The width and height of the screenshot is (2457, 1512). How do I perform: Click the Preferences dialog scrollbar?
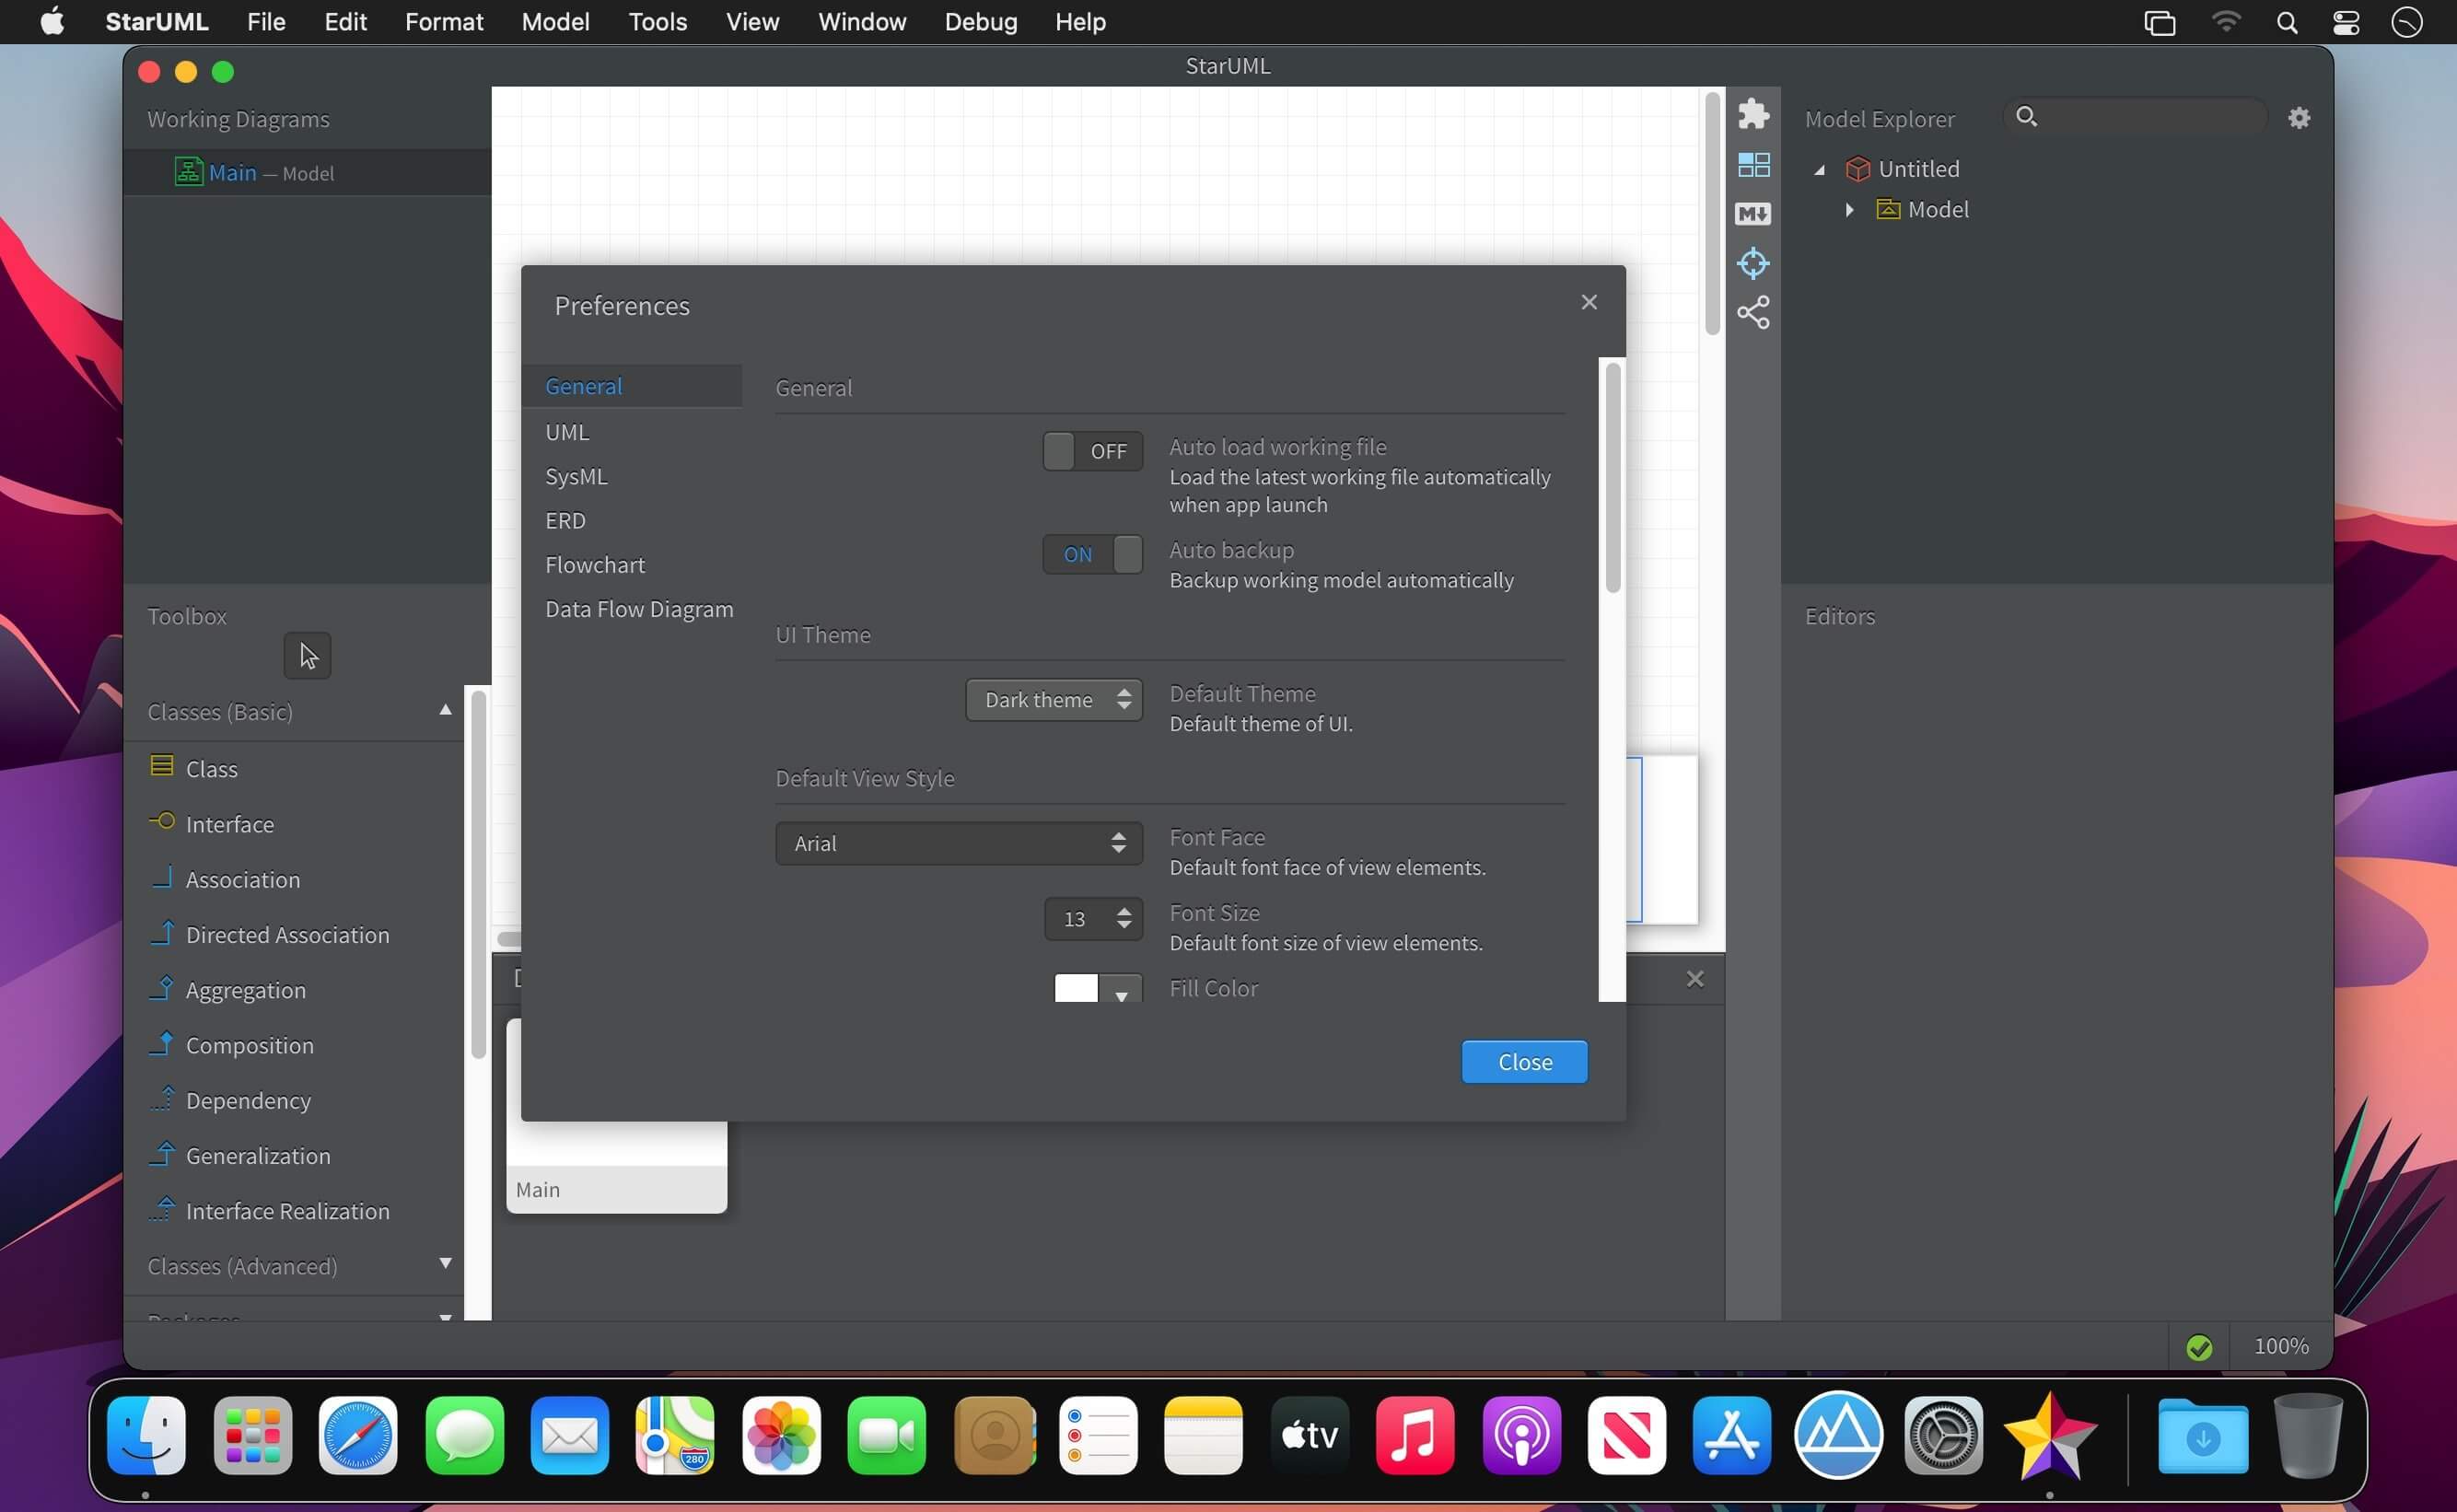1612,478
